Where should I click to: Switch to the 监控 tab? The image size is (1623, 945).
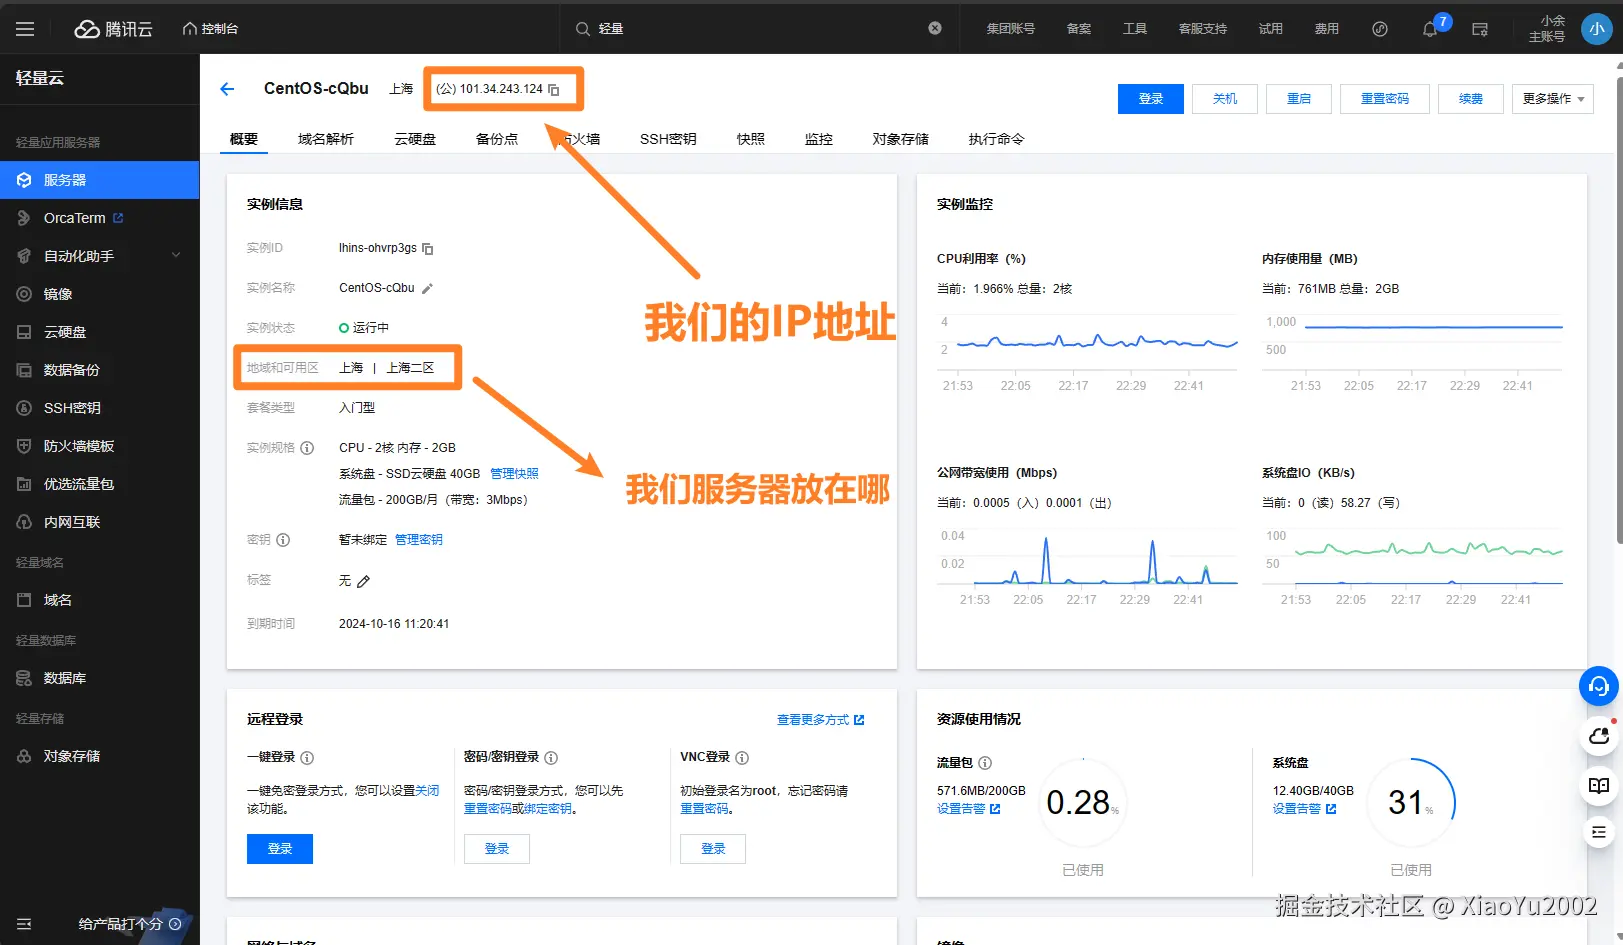tap(818, 139)
